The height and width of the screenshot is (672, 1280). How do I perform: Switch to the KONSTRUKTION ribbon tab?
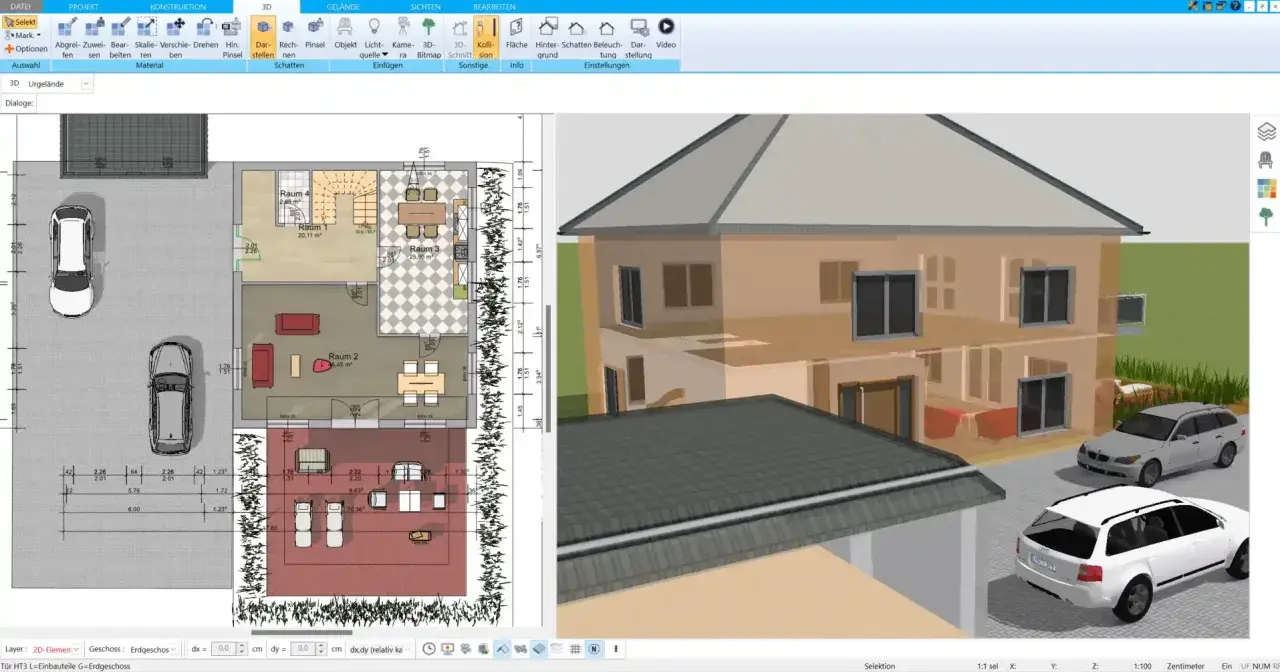pos(178,6)
